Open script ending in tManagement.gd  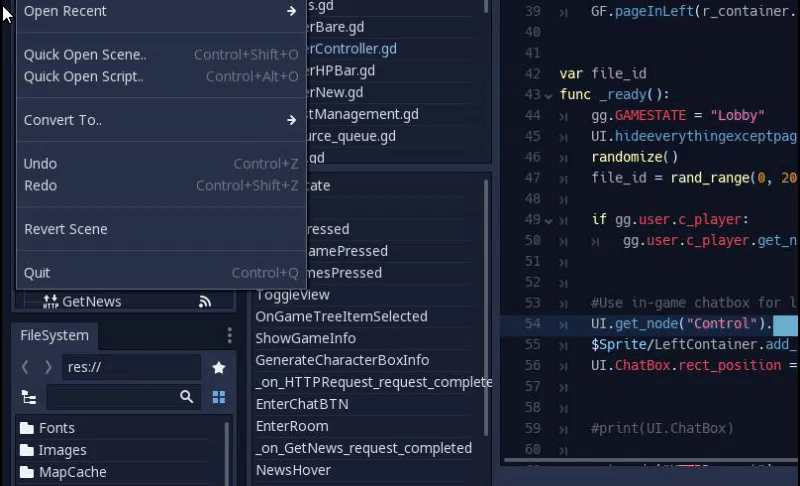pyautogui.click(x=362, y=114)
